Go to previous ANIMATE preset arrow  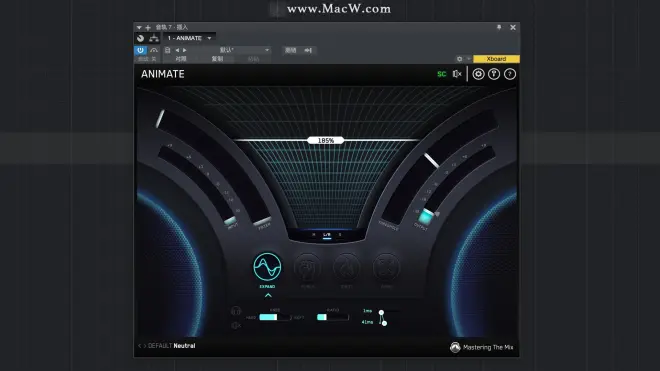(139, 346)
